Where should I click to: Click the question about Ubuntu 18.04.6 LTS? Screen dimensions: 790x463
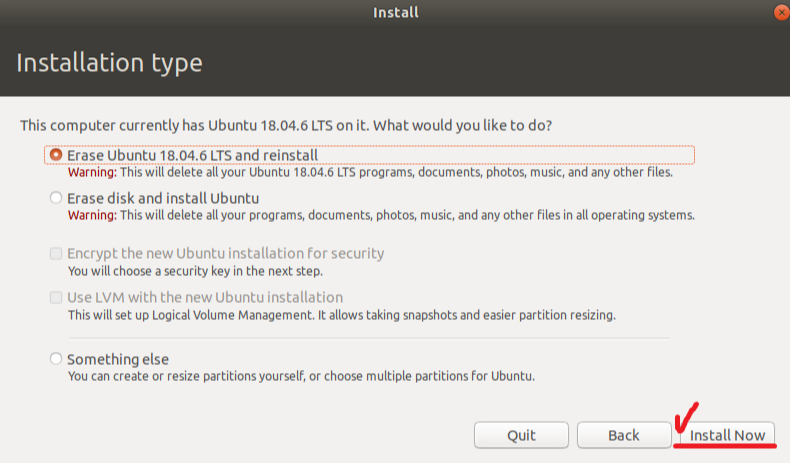pyautogui.click(x=286, y=125)
